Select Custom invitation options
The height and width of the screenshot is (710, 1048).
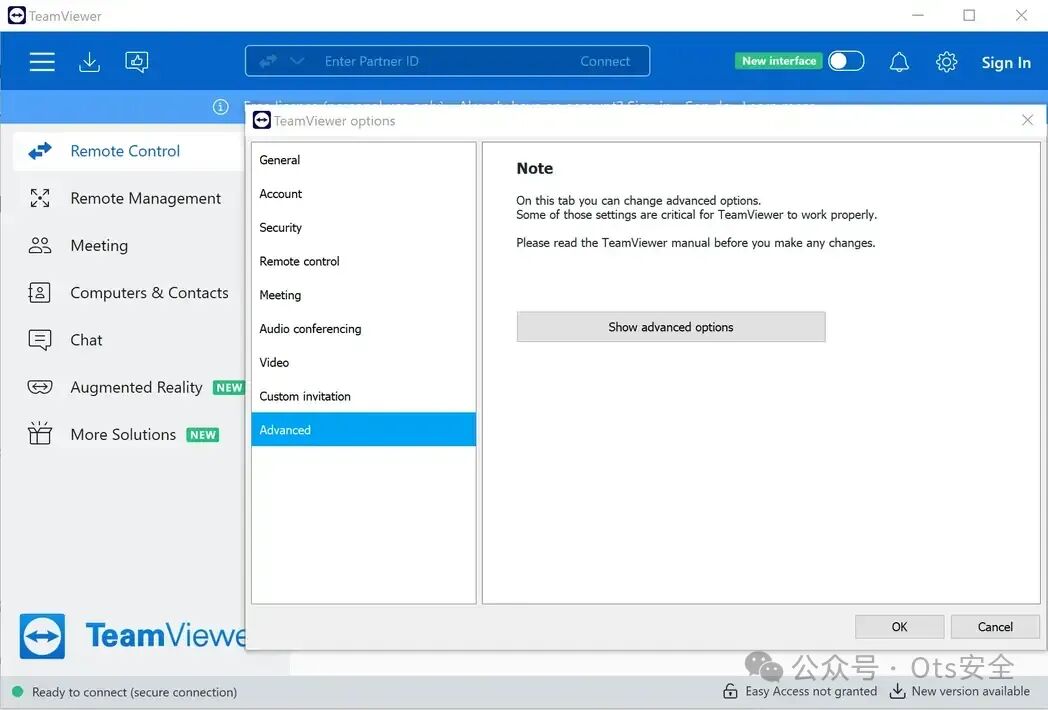(x=364, y=396)
